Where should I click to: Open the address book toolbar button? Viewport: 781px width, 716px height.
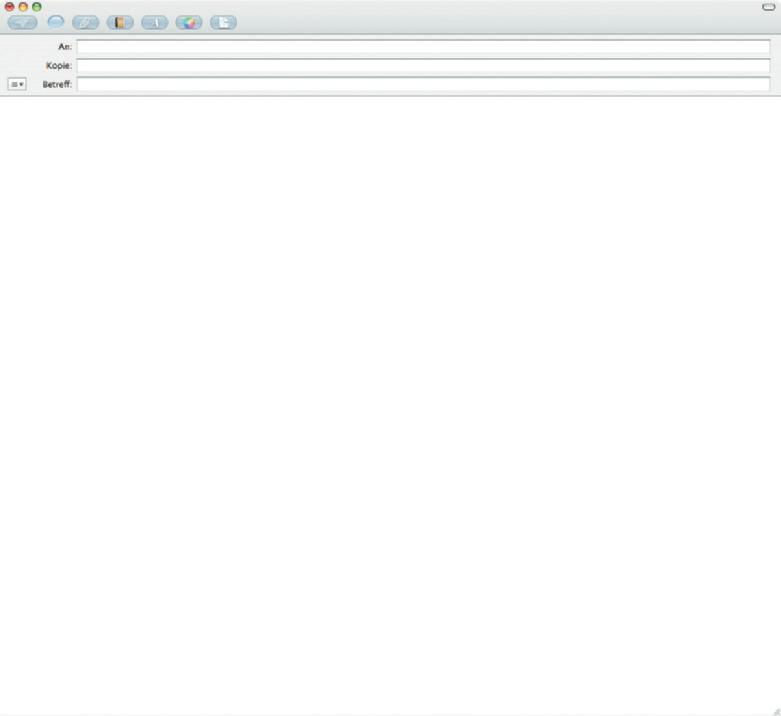[x=120, y=22]
